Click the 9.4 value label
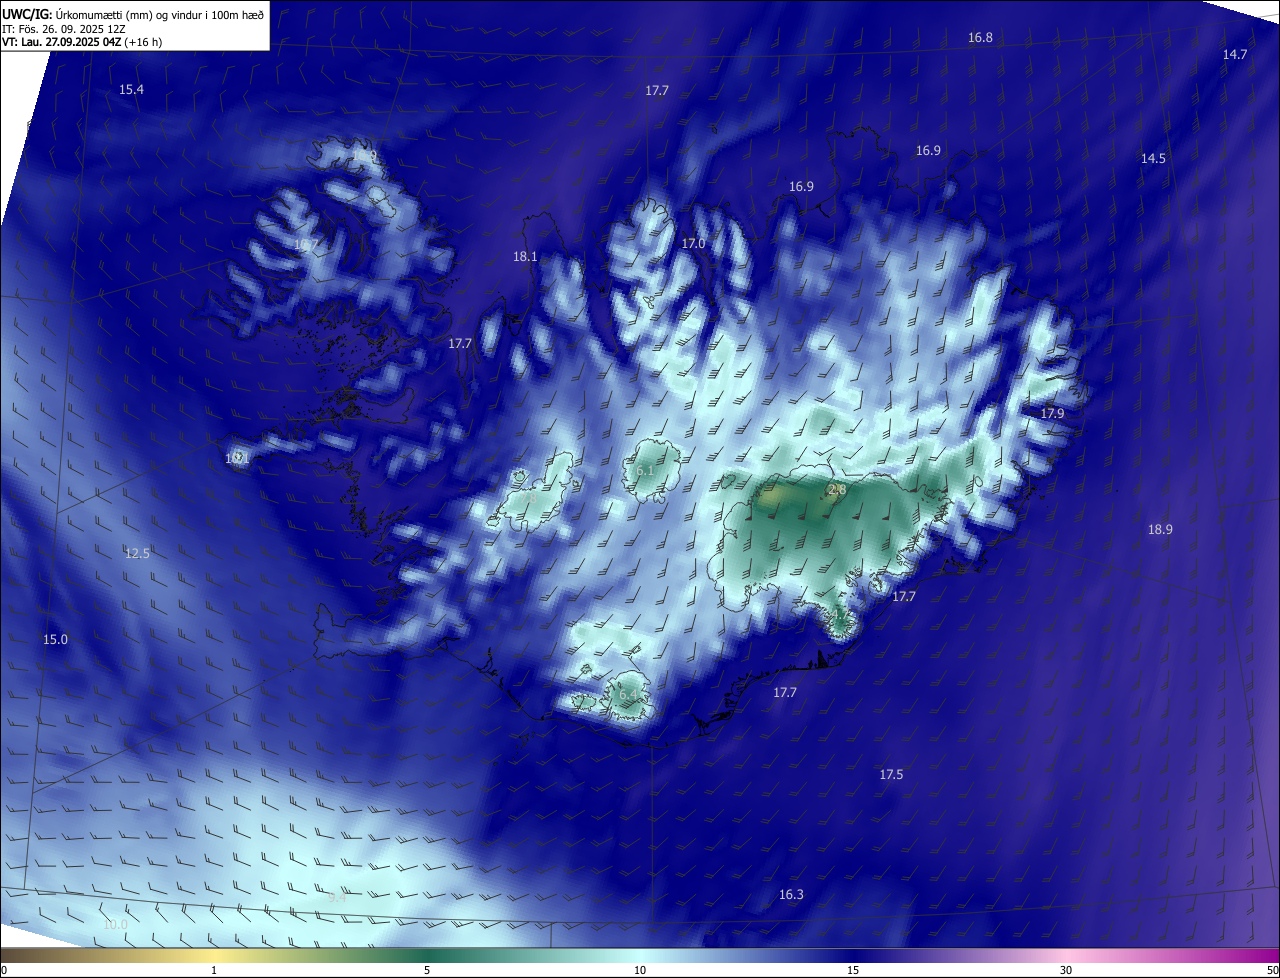 pos(337,898)
